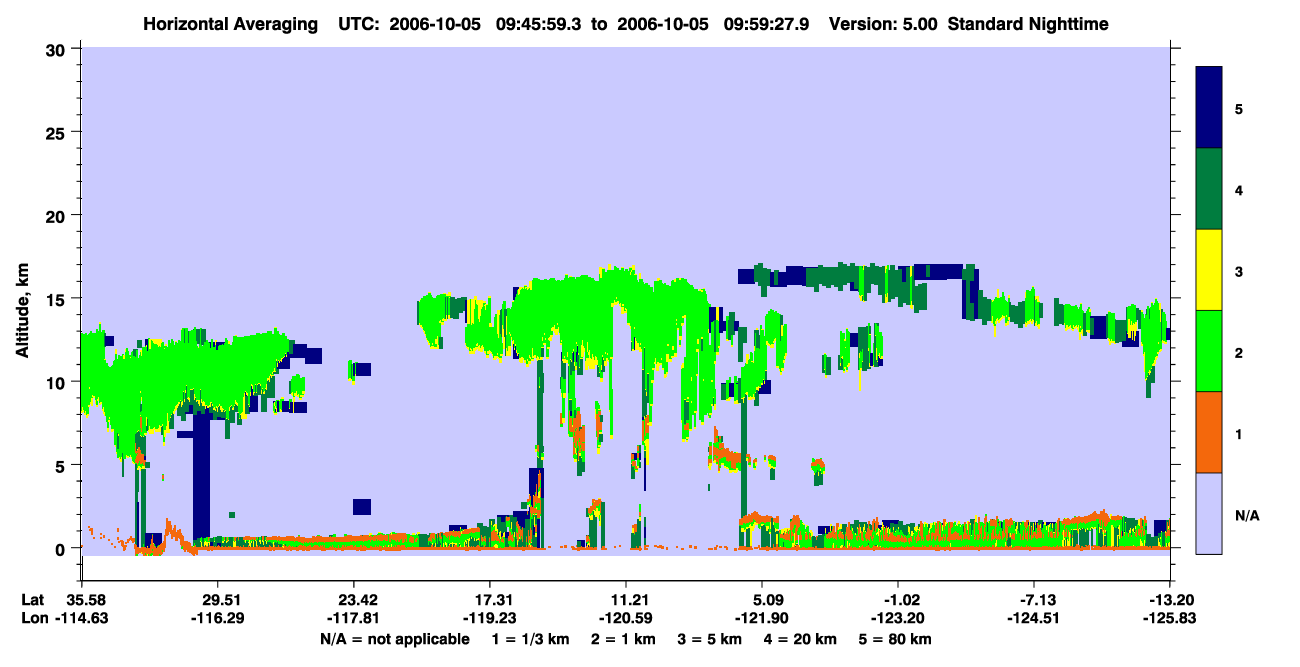This screenshot has width=1300, height=667.
Task: Click the 'Lat' row label
Action: pyautogui.click(x=33, y=600)
